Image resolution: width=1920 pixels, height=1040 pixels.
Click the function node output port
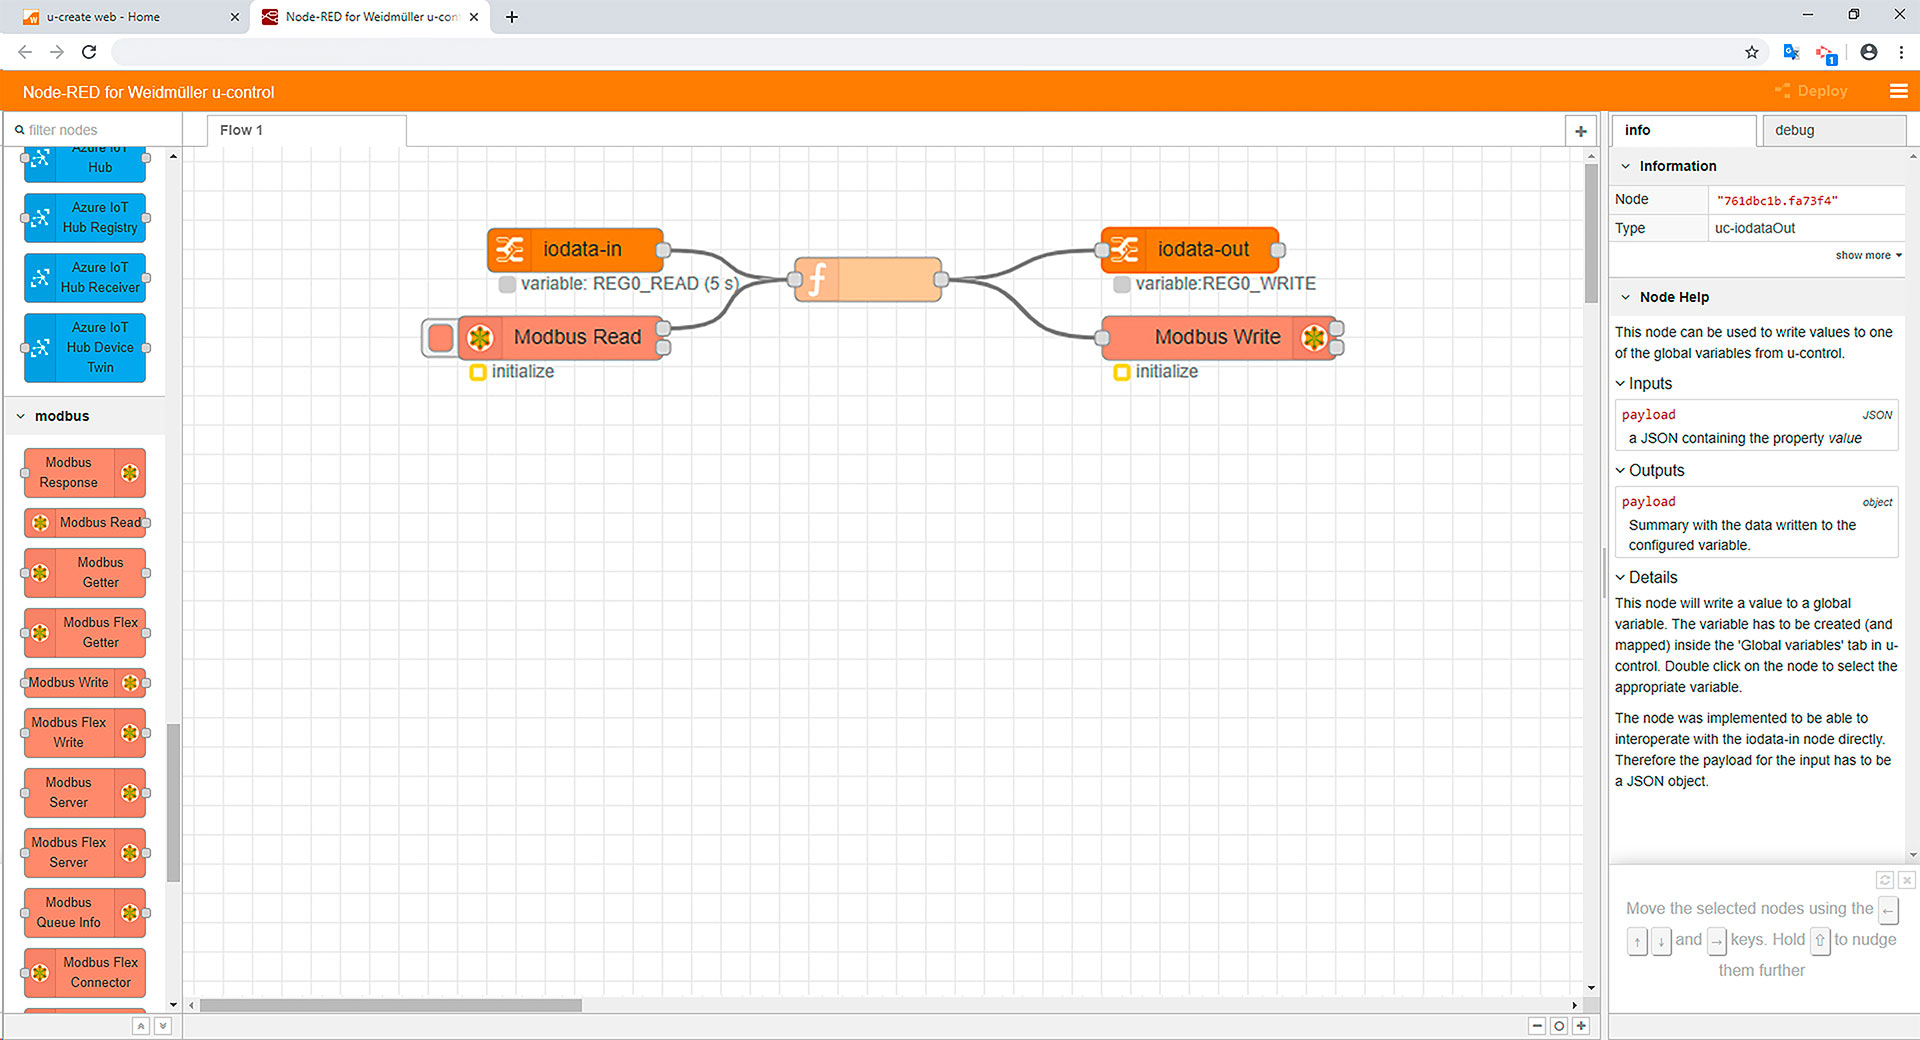pyautogui.click(x=941, y=279)
